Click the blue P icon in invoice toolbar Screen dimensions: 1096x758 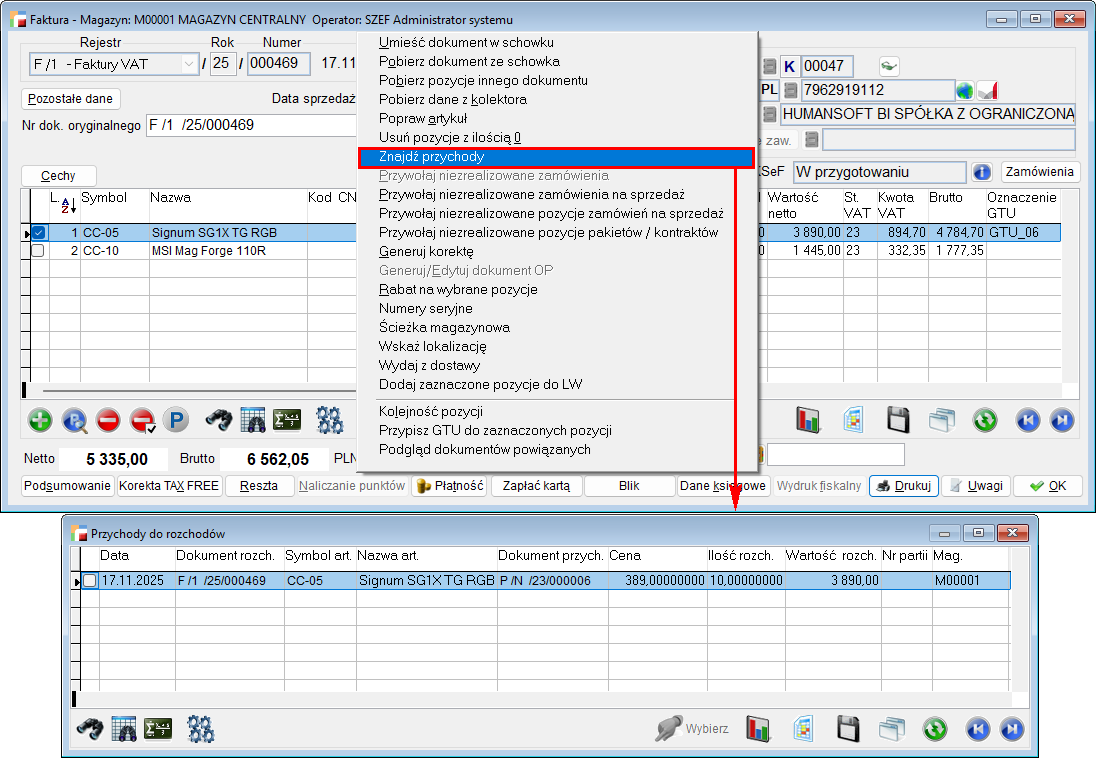tap(176, 420)
